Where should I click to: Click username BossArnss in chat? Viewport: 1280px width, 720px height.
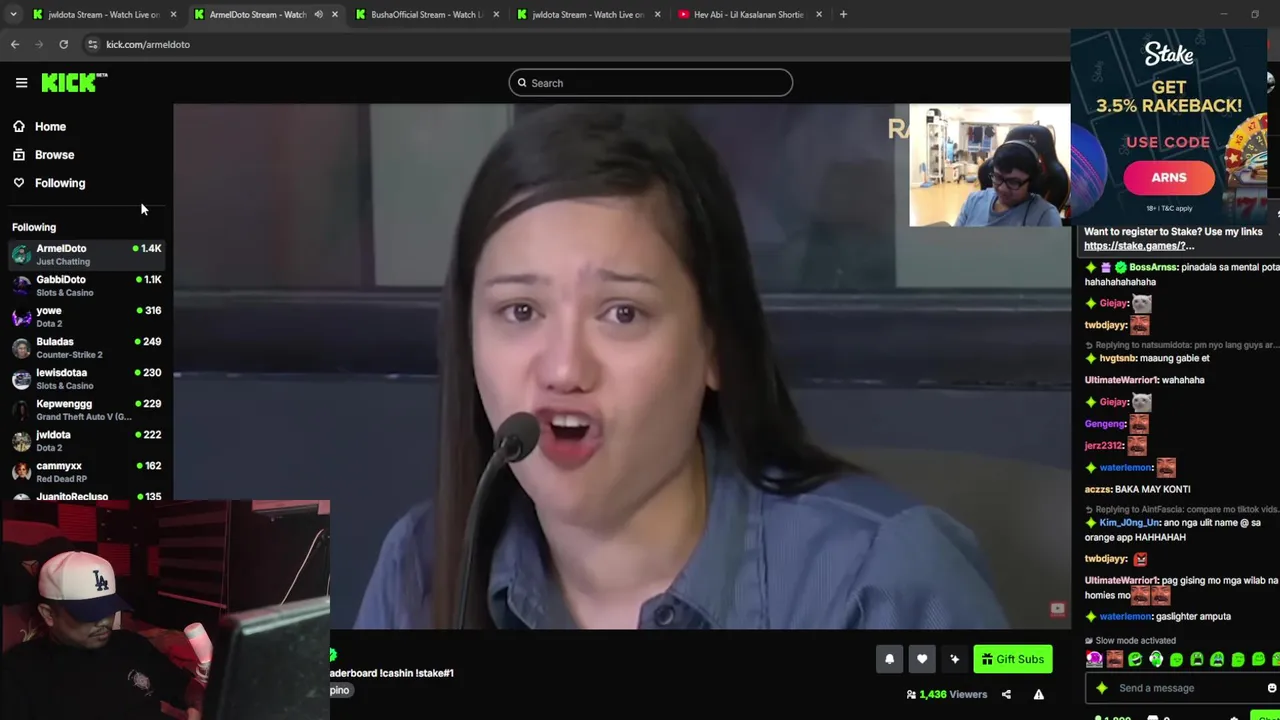(x=1153, y=268)
